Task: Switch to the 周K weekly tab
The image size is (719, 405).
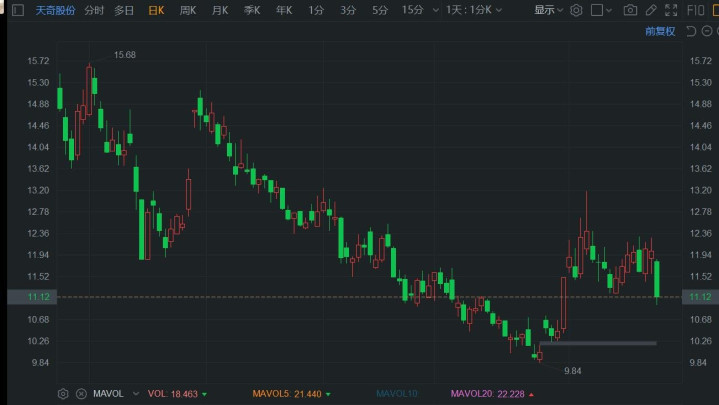Action: [188, 10]
